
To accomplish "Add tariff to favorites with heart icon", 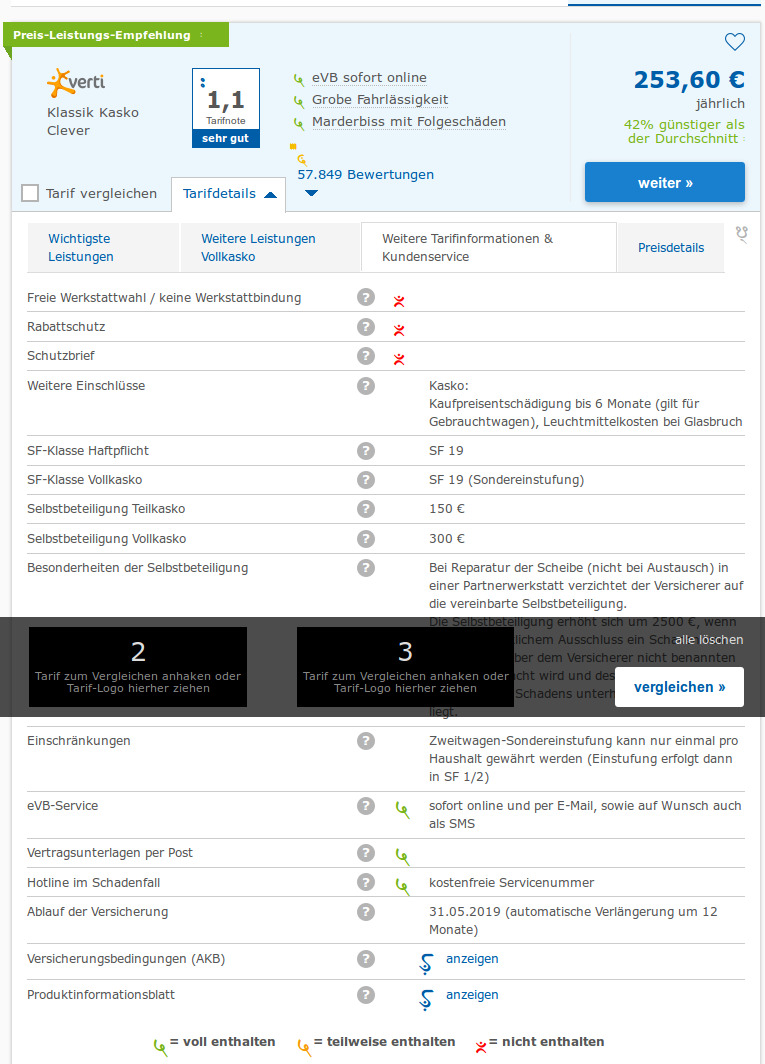I will coord(735,42).
